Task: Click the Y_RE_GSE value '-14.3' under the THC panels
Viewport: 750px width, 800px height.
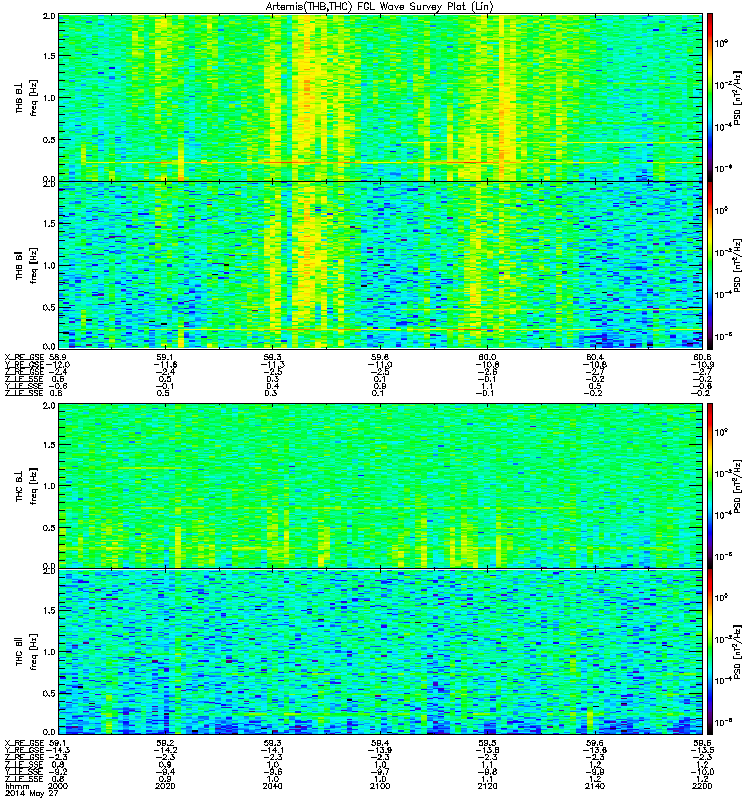Action: pyautogui.click(x=58, y=750)
